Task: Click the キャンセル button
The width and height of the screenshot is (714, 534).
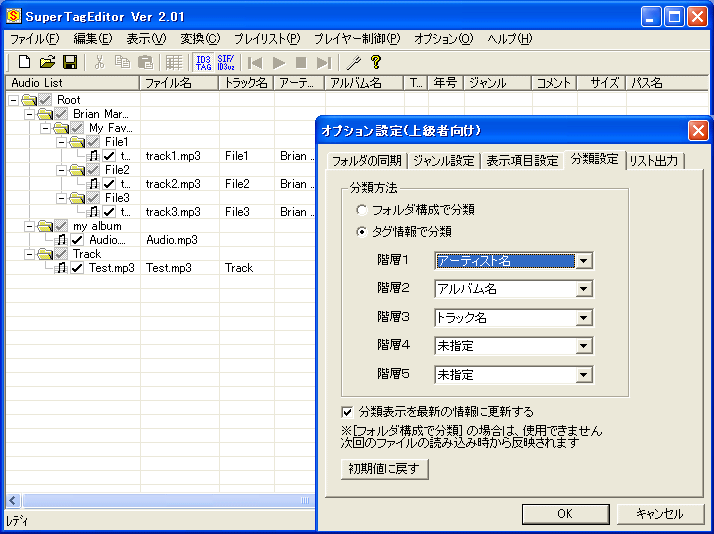Action: [x=659, y=514]
